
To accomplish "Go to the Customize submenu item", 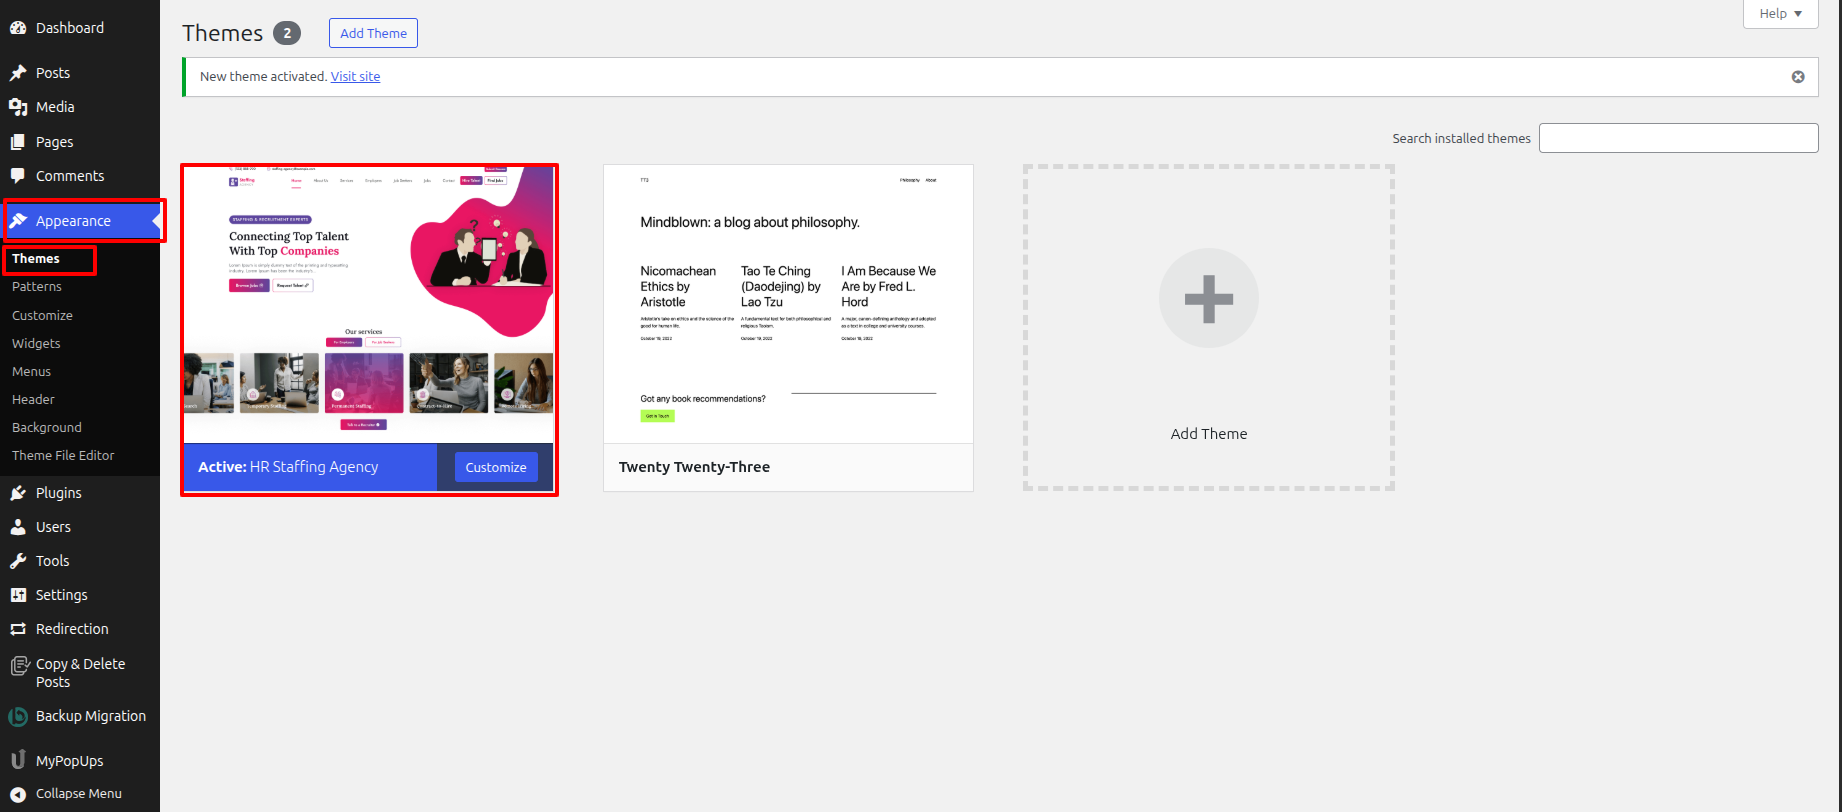I will tap(42, 315).
